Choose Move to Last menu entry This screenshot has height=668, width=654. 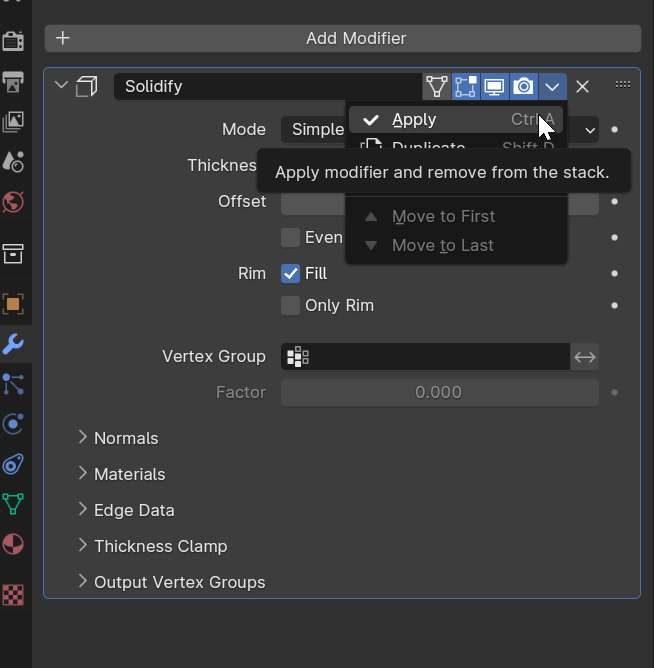point(456,245)
